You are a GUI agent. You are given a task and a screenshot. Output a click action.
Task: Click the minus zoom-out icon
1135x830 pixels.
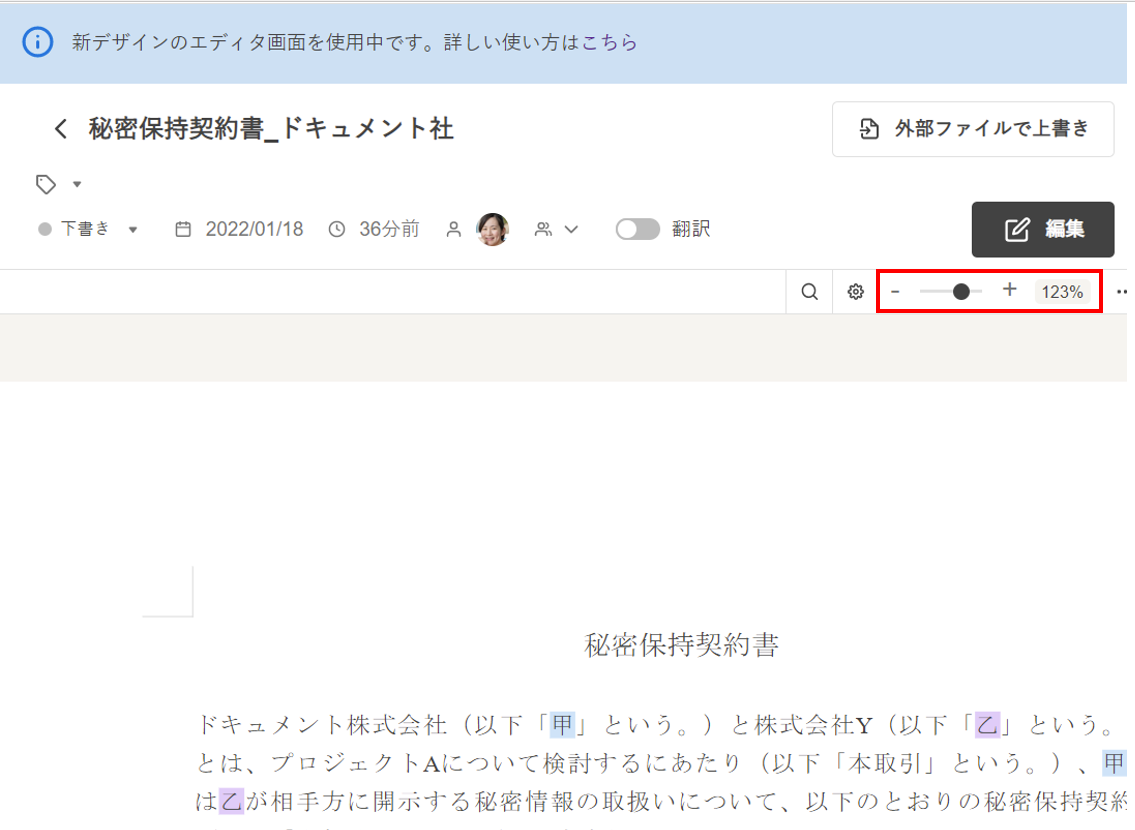[896, 291]
